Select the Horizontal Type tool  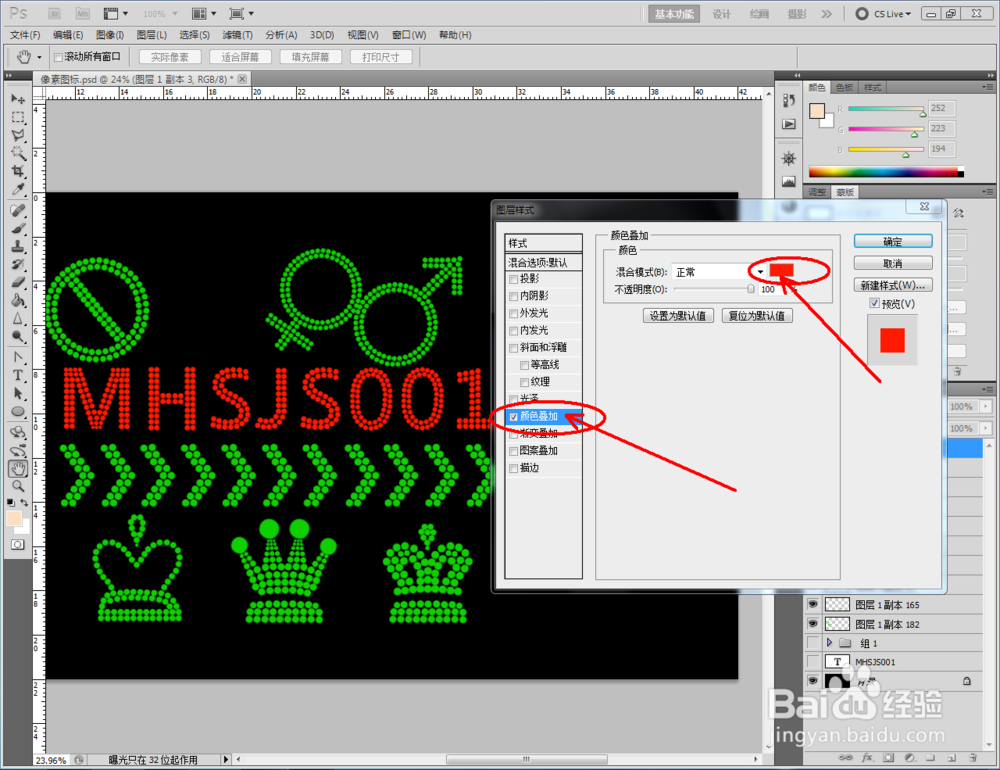tap(18, 375)
